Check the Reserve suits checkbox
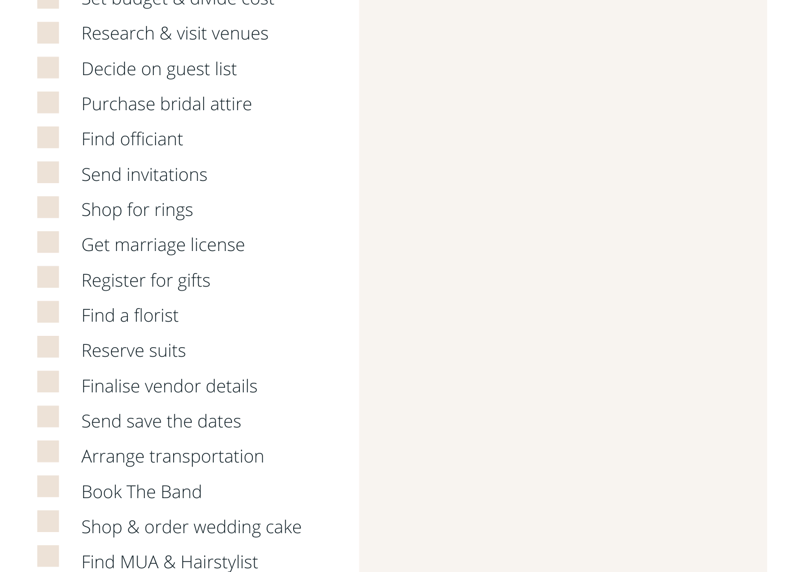Viewport: 800px width, 572px height. 48,348
